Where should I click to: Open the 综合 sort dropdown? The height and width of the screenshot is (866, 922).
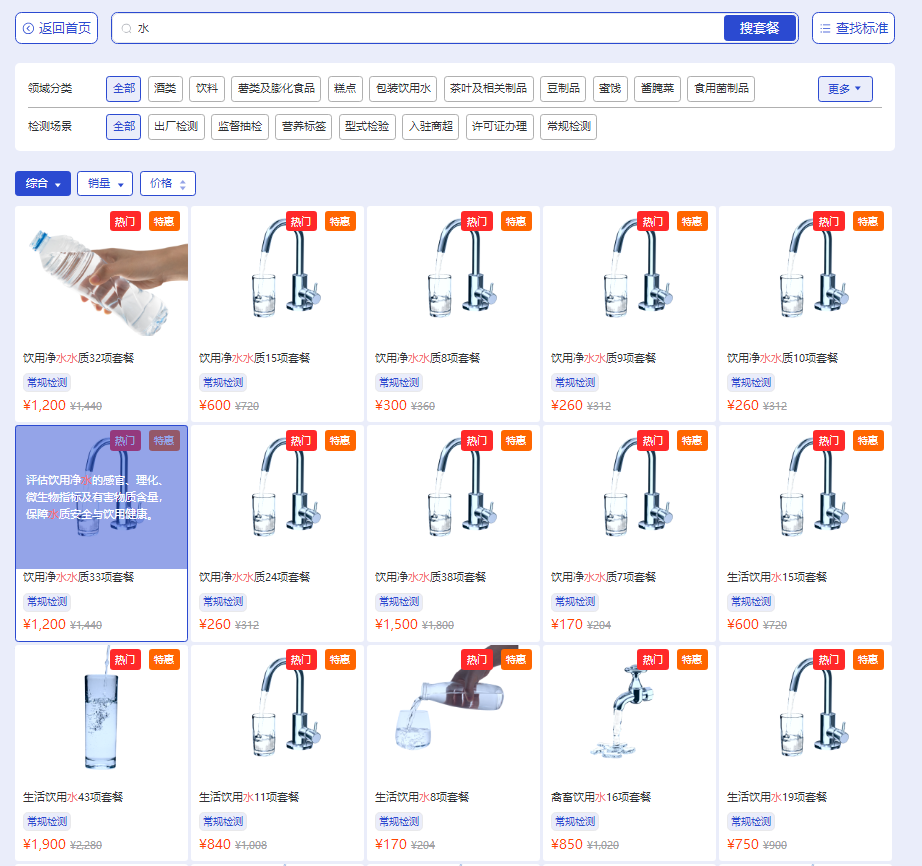pyautogui.click(x=43, y=184)
